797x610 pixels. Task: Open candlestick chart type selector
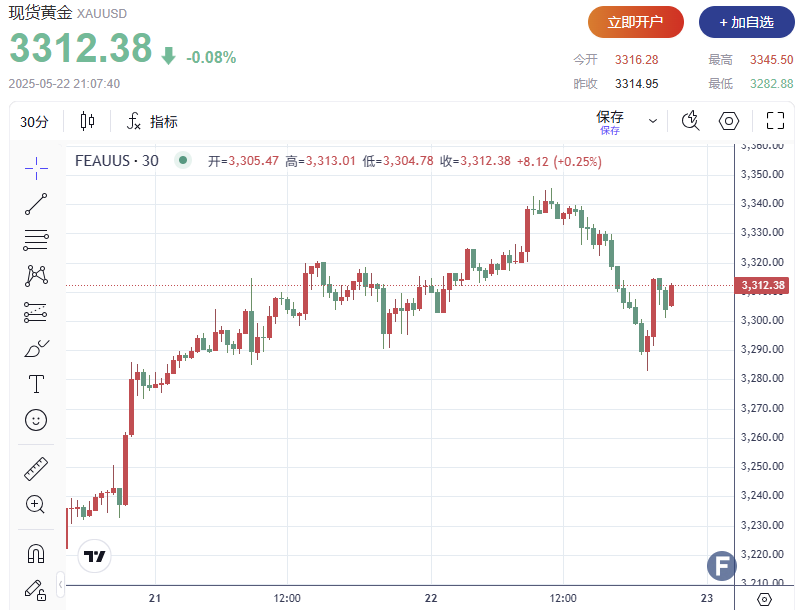tap(87, 122)
